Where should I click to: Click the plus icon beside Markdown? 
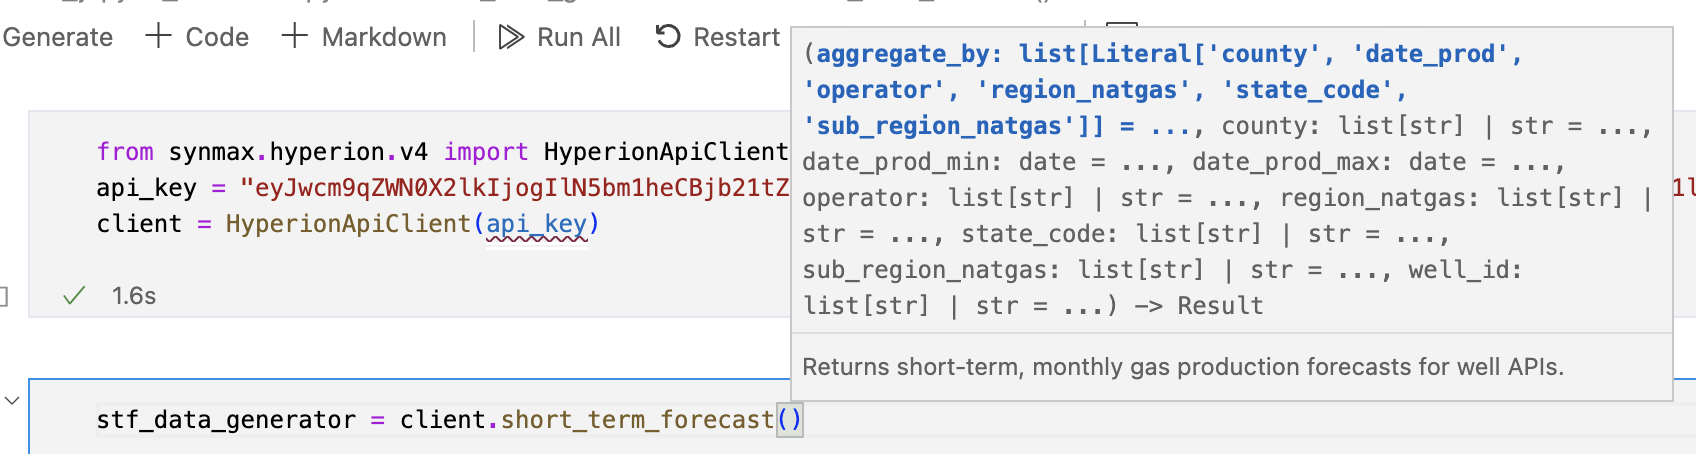pyautogui.click(x=294, y=37)
